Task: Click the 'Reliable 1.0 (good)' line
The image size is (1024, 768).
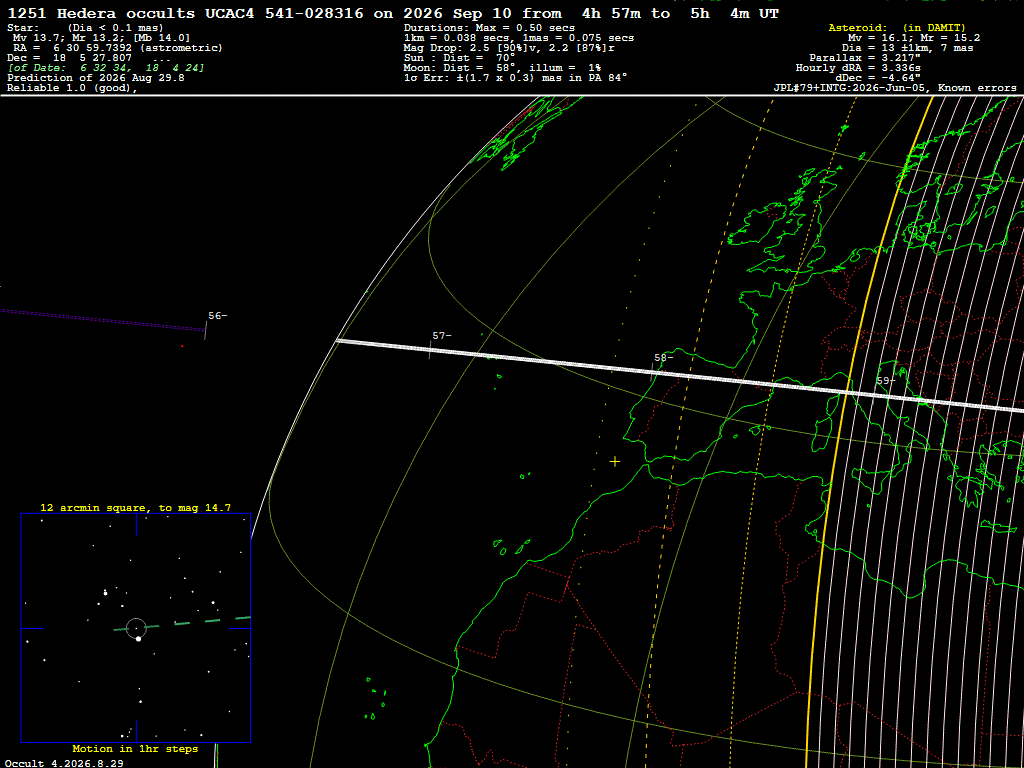Action: click(x=72, y=88)
